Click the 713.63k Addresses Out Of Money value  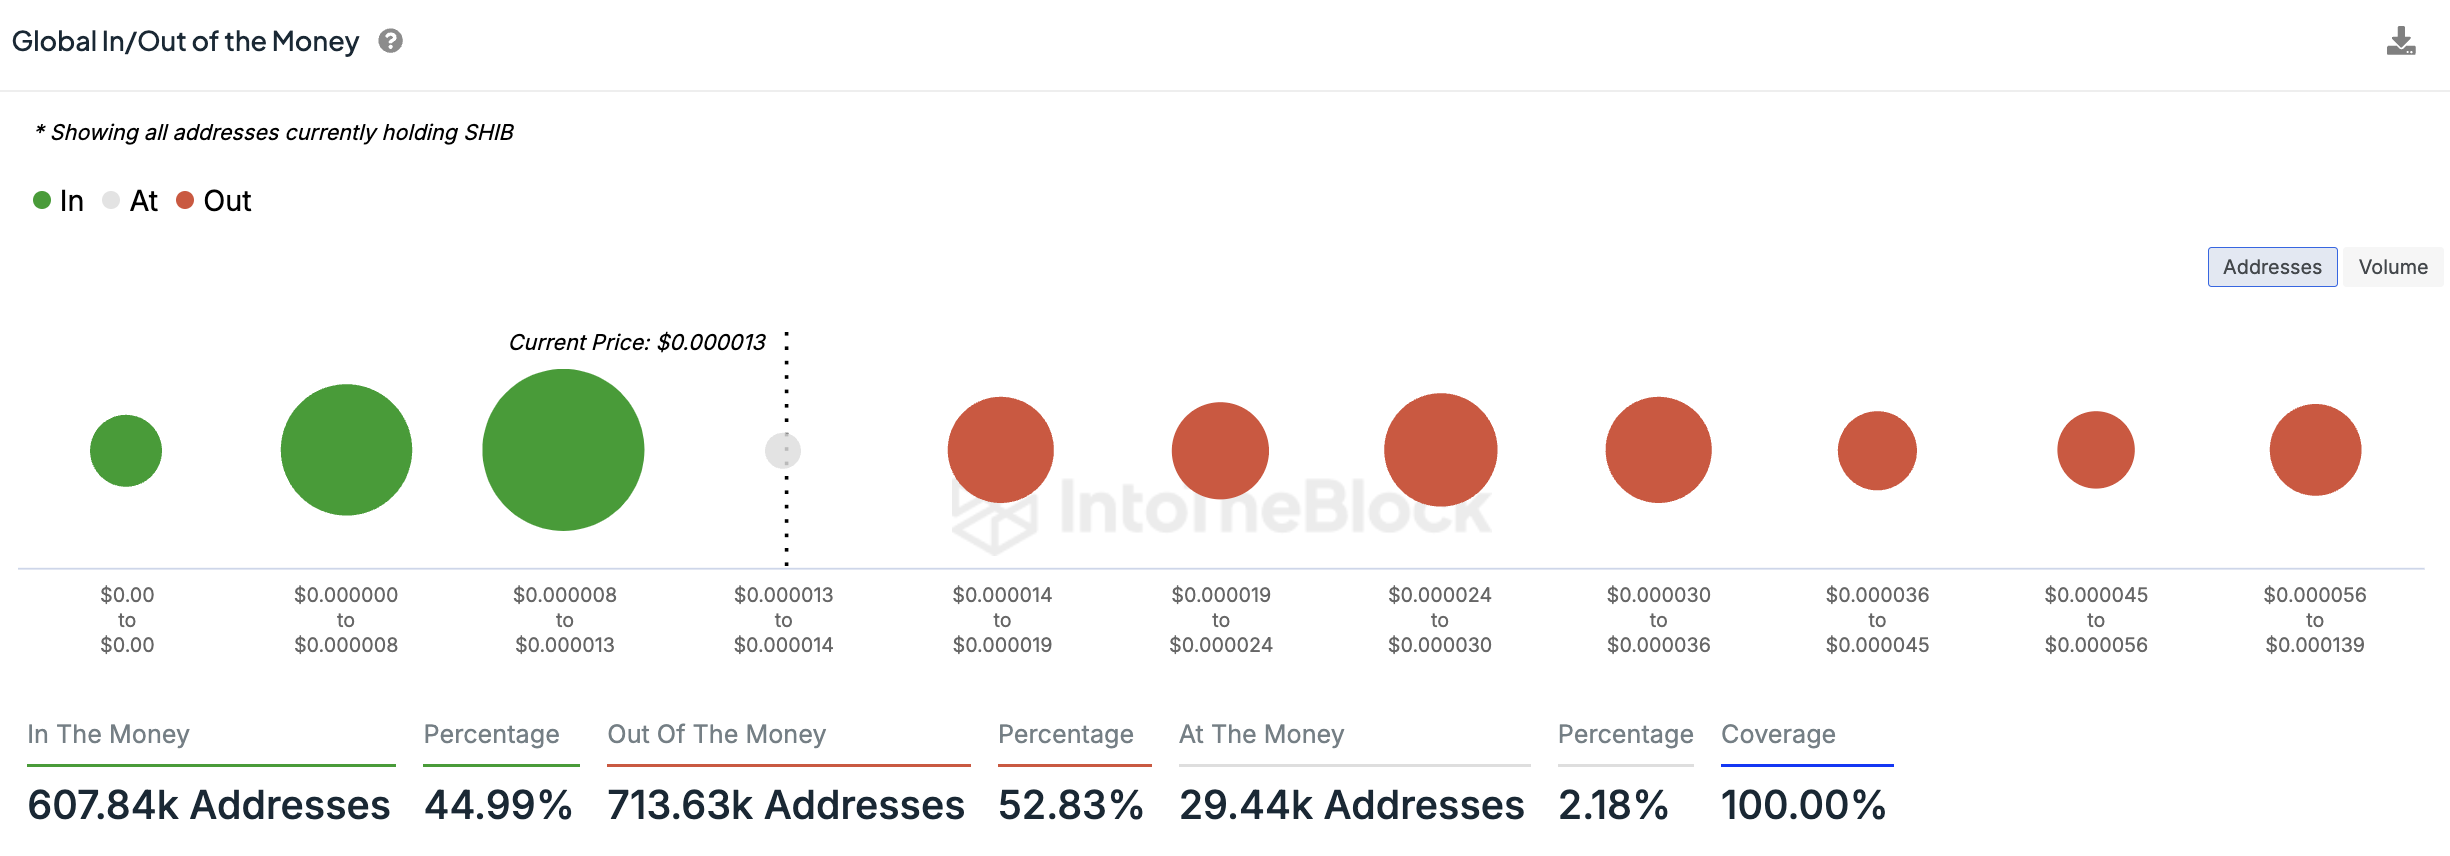pyautogui.click(x=786, y=805)
